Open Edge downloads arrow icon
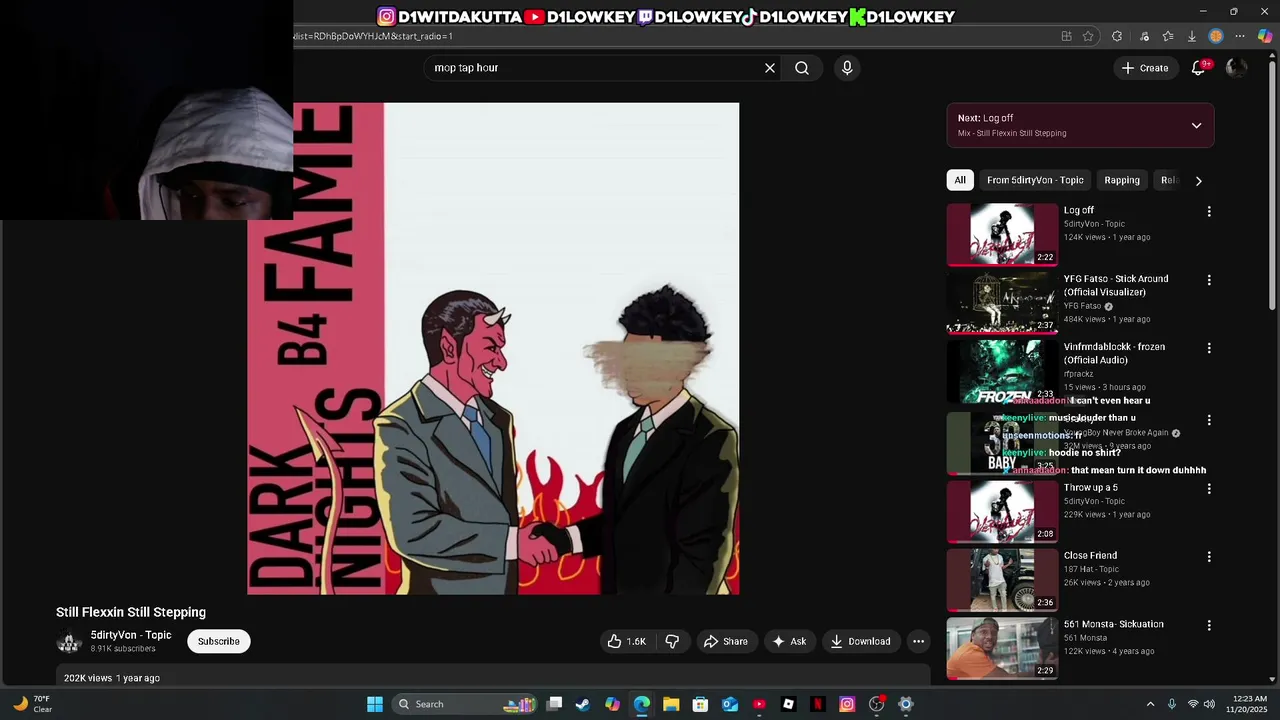The width and height of the screenshot is (1280, 720). point(1191,36)
